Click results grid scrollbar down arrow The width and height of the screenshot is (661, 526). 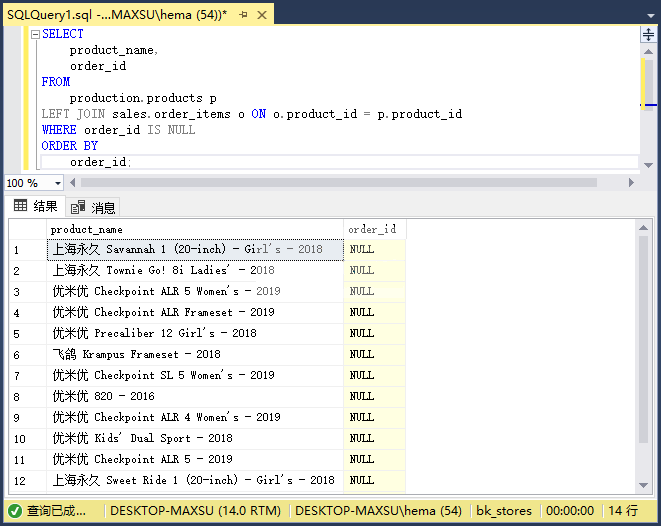click(x=643, y=485)
